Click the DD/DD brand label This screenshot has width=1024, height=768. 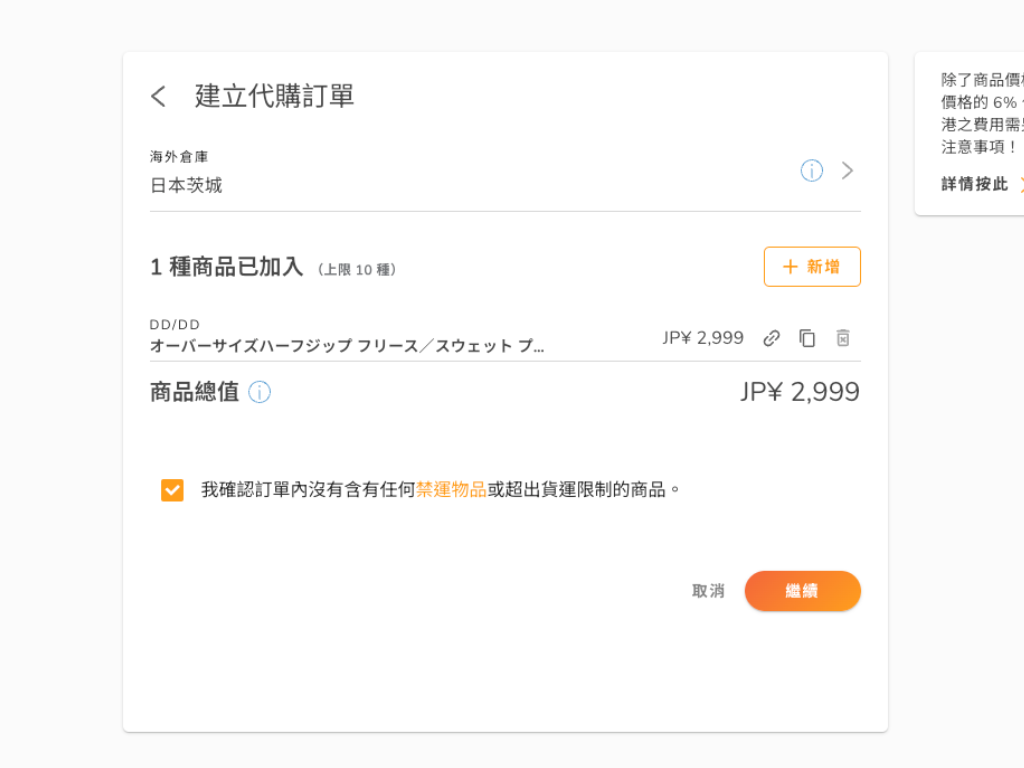point(175,325)
